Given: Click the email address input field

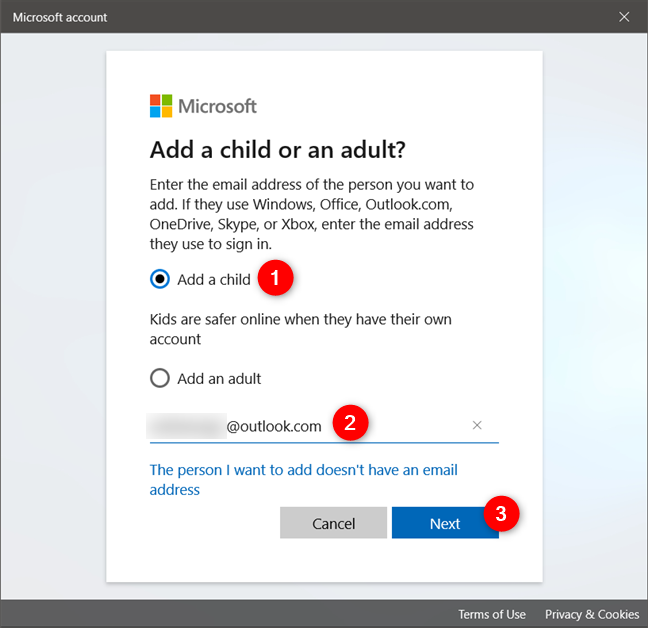Looking at the screenshot, I should (x=324, y=426).
